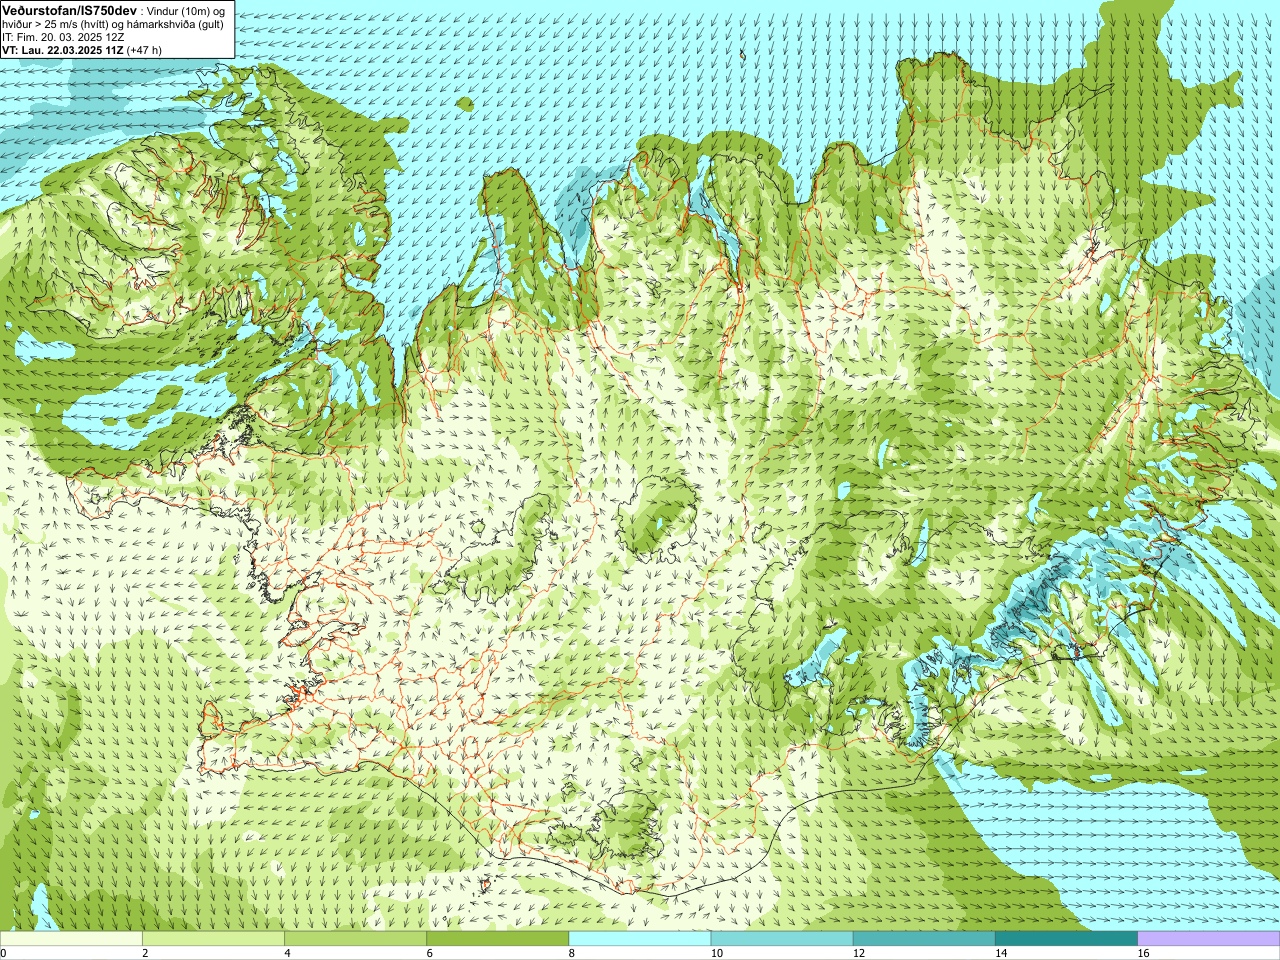Click the "Veðurstofan/IS750dev" title text
The width and height of the screenshot is (1280, 960).
[70, 10]
